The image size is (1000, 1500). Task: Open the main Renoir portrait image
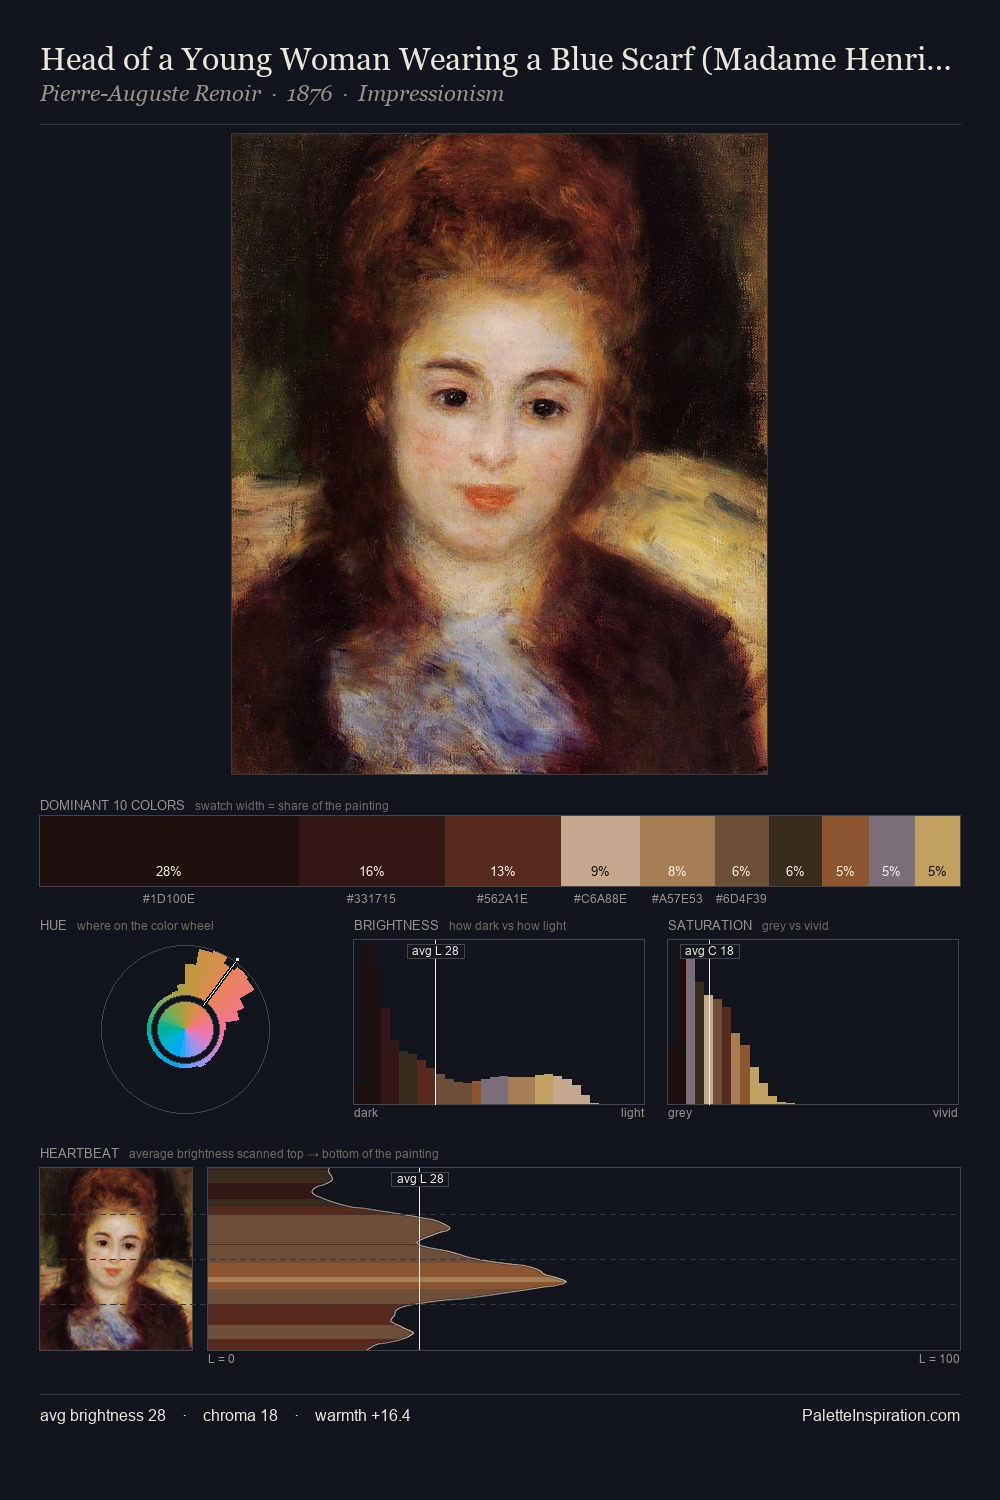(499, 454)
